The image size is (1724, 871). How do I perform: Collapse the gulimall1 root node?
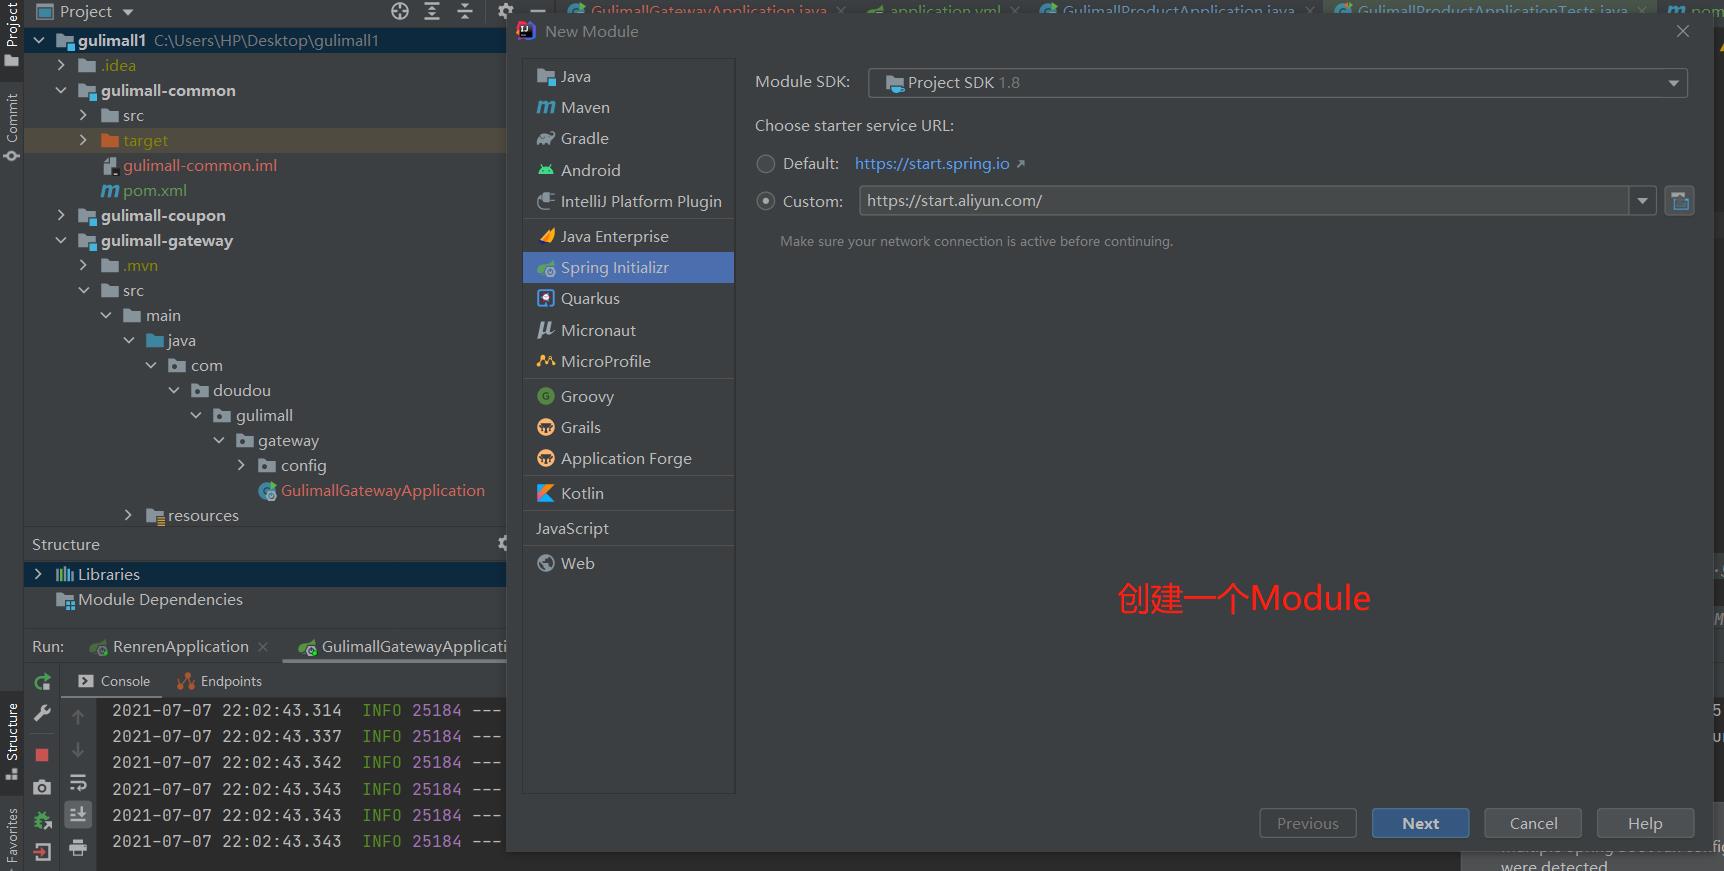(39, 41)
